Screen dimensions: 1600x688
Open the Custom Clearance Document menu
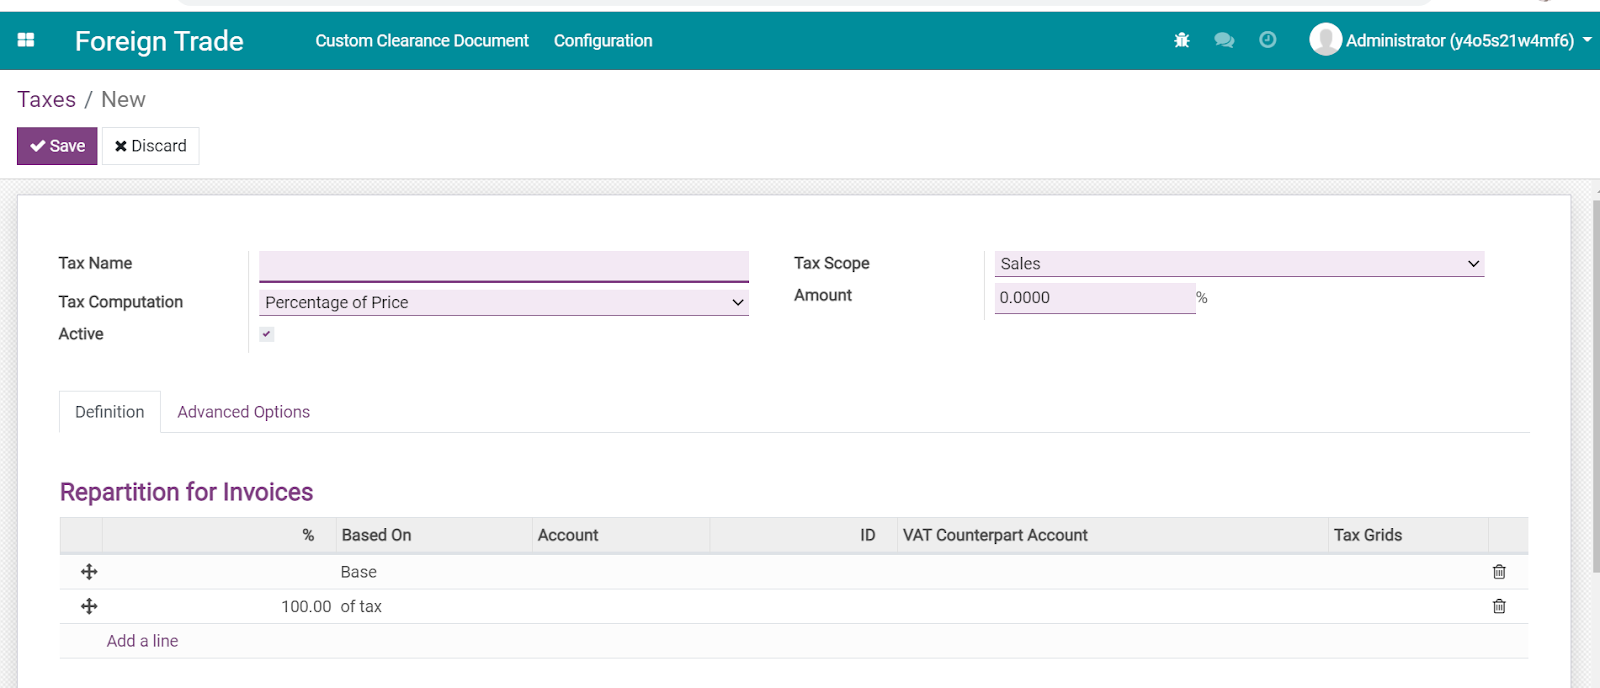point(422,40)
